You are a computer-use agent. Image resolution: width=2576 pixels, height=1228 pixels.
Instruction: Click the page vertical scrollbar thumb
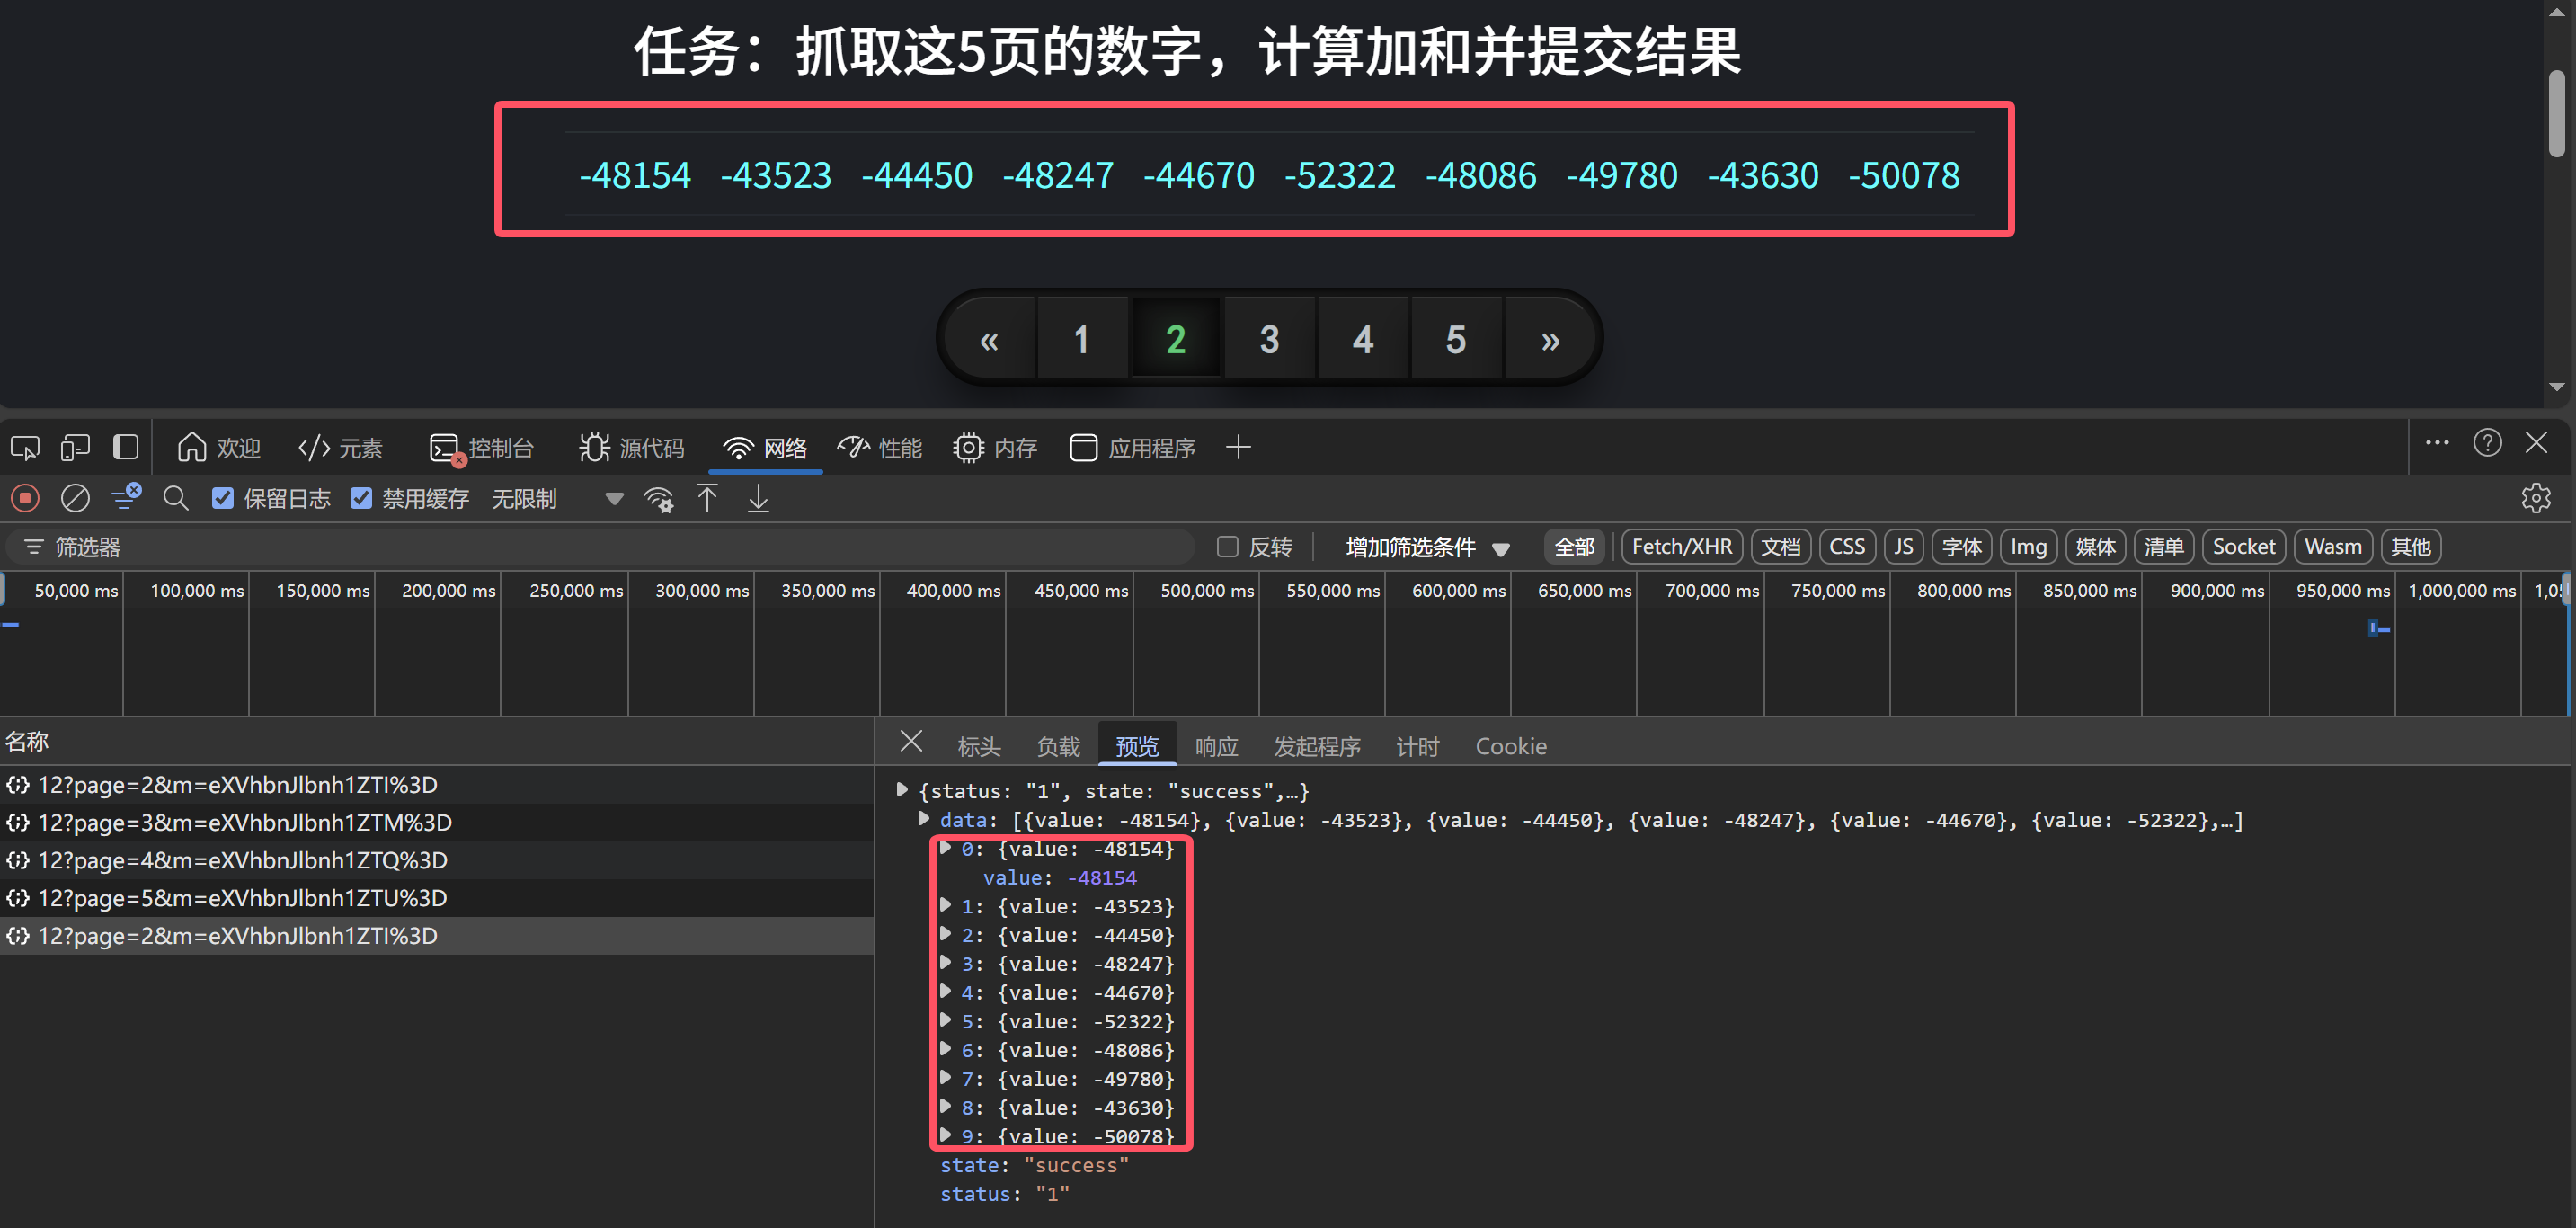click(x=2556, y=112)
